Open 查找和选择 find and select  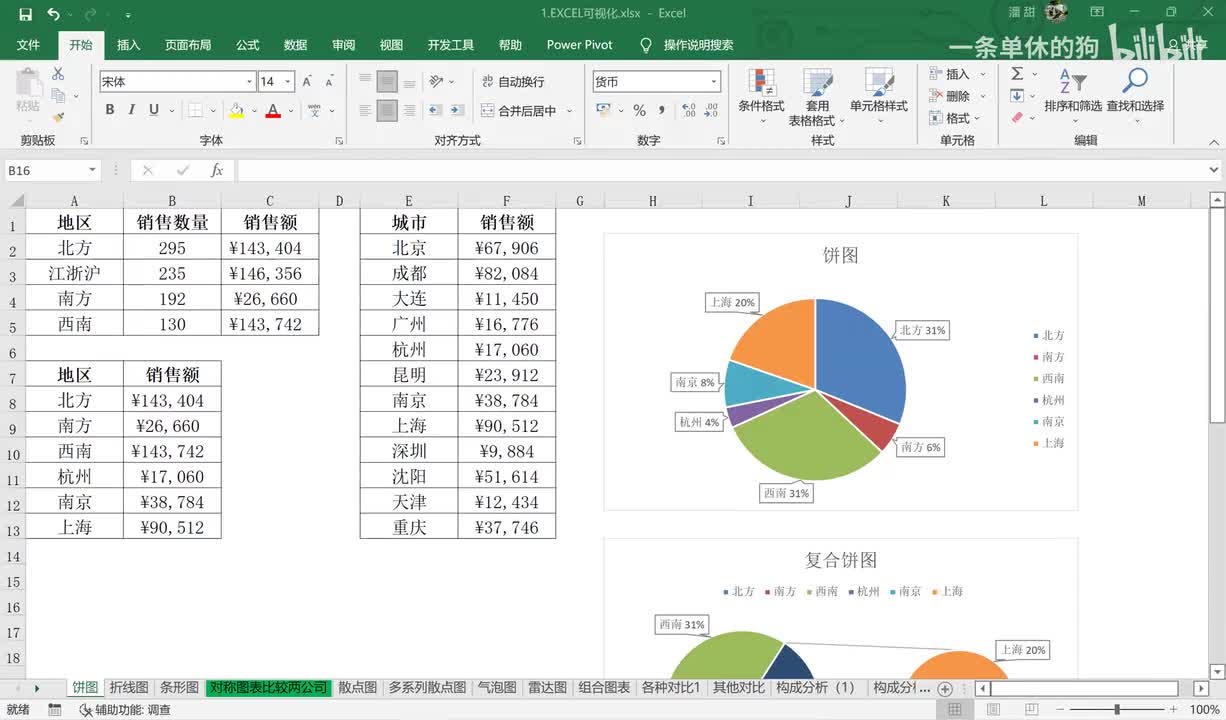[1135, 96]
